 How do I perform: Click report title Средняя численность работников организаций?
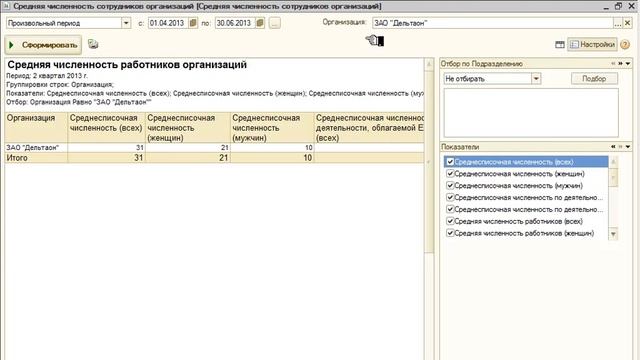coord(127,64)
